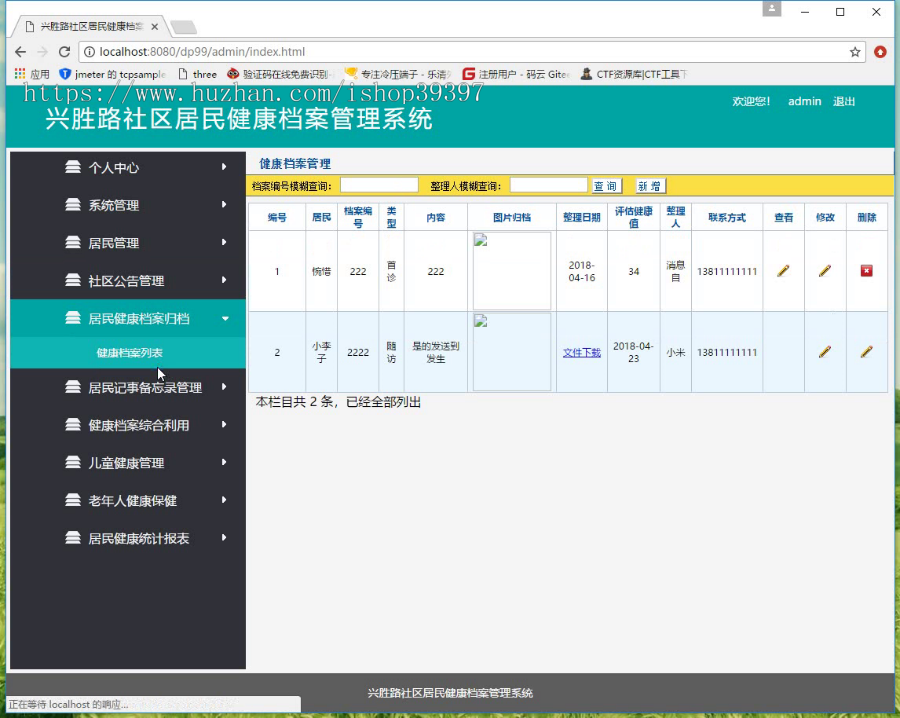Click the stack icon beside 居民管理
Screen dimensions: 900x718
[73, 243]
